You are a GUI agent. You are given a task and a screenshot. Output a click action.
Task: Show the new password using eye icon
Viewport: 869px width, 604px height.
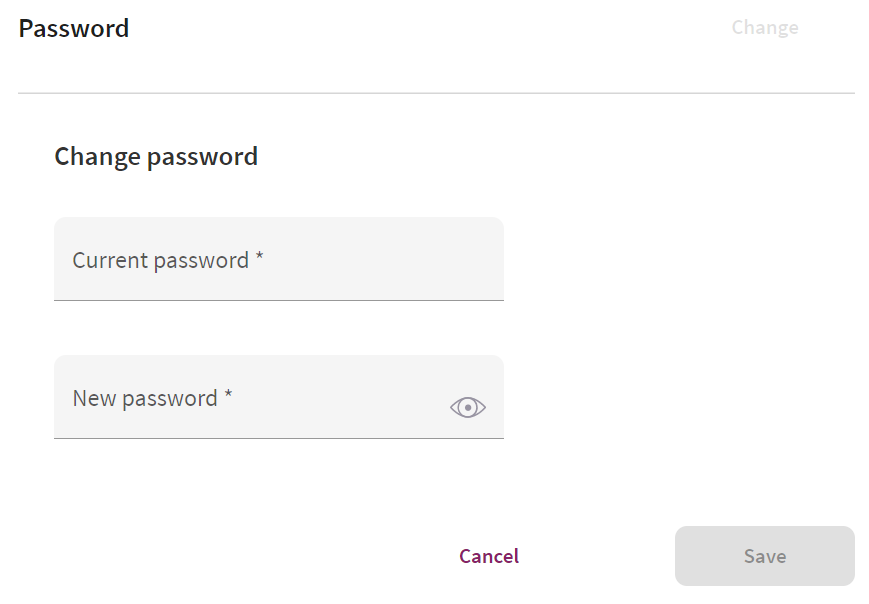pyautogui.click(x=468, y=407)
